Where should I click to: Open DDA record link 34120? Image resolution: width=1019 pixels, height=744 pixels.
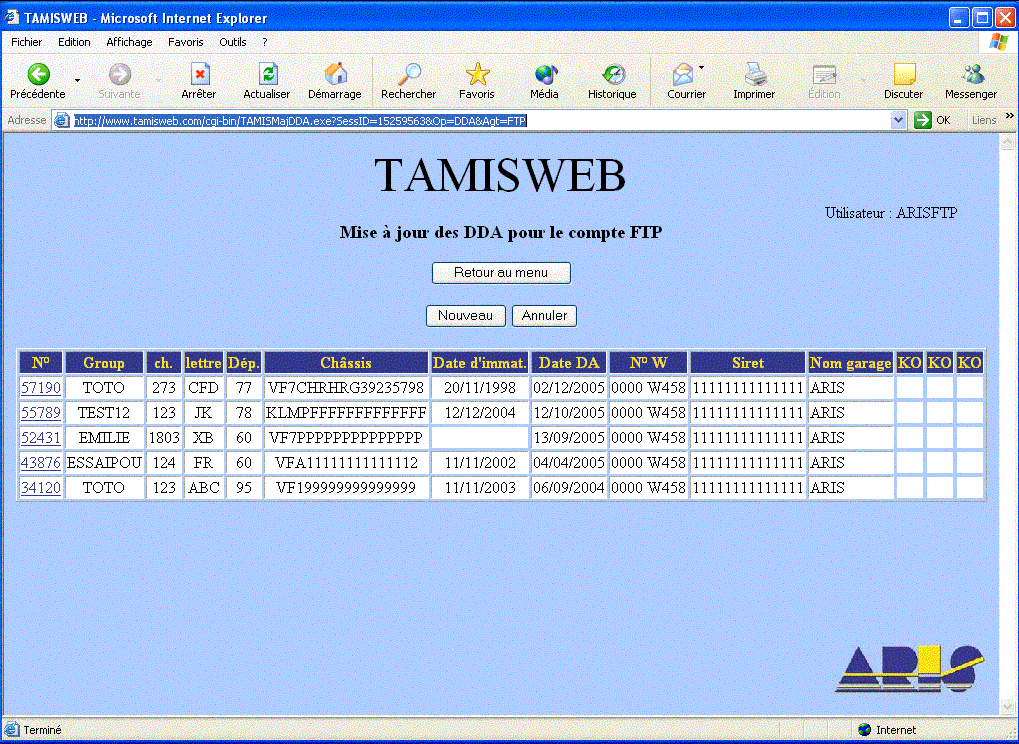pos(41,487)
